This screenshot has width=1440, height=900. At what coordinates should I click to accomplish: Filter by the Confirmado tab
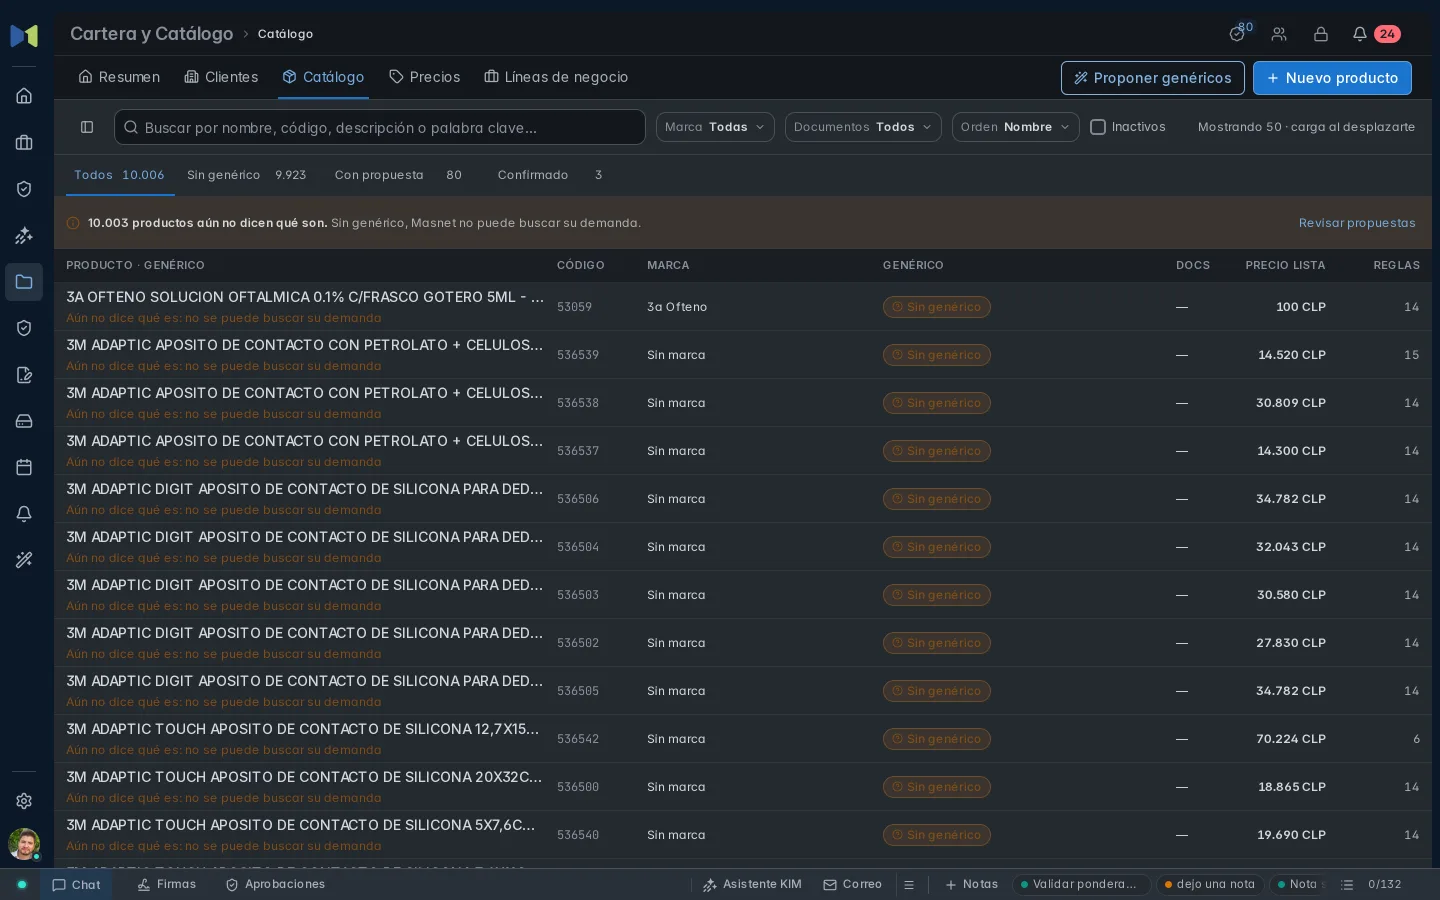point(550,175)
